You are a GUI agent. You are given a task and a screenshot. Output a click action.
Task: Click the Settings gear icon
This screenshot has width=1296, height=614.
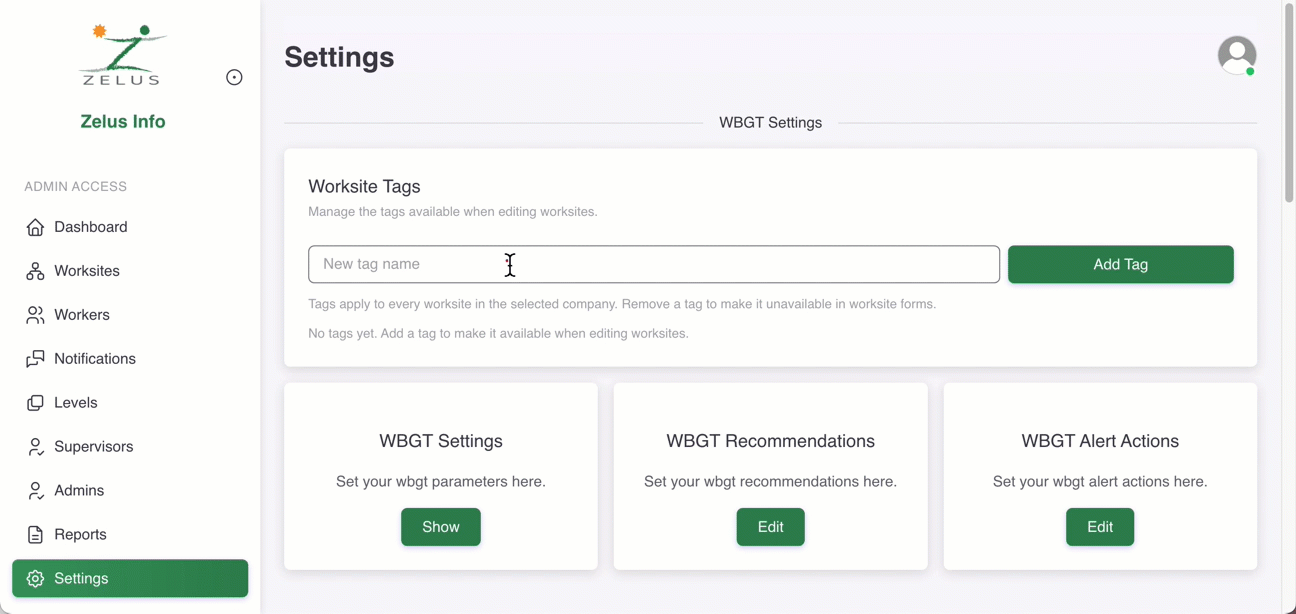tap(36, 579)
